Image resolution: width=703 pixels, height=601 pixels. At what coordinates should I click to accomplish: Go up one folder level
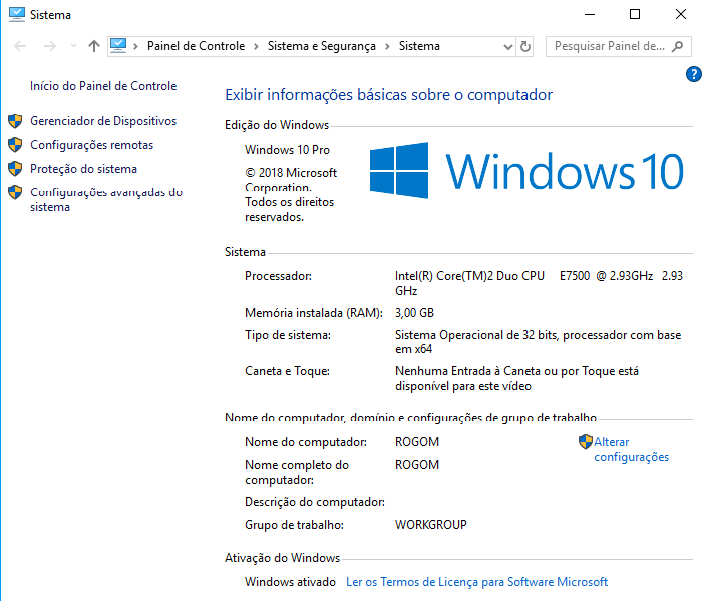(x=94, y=46)
